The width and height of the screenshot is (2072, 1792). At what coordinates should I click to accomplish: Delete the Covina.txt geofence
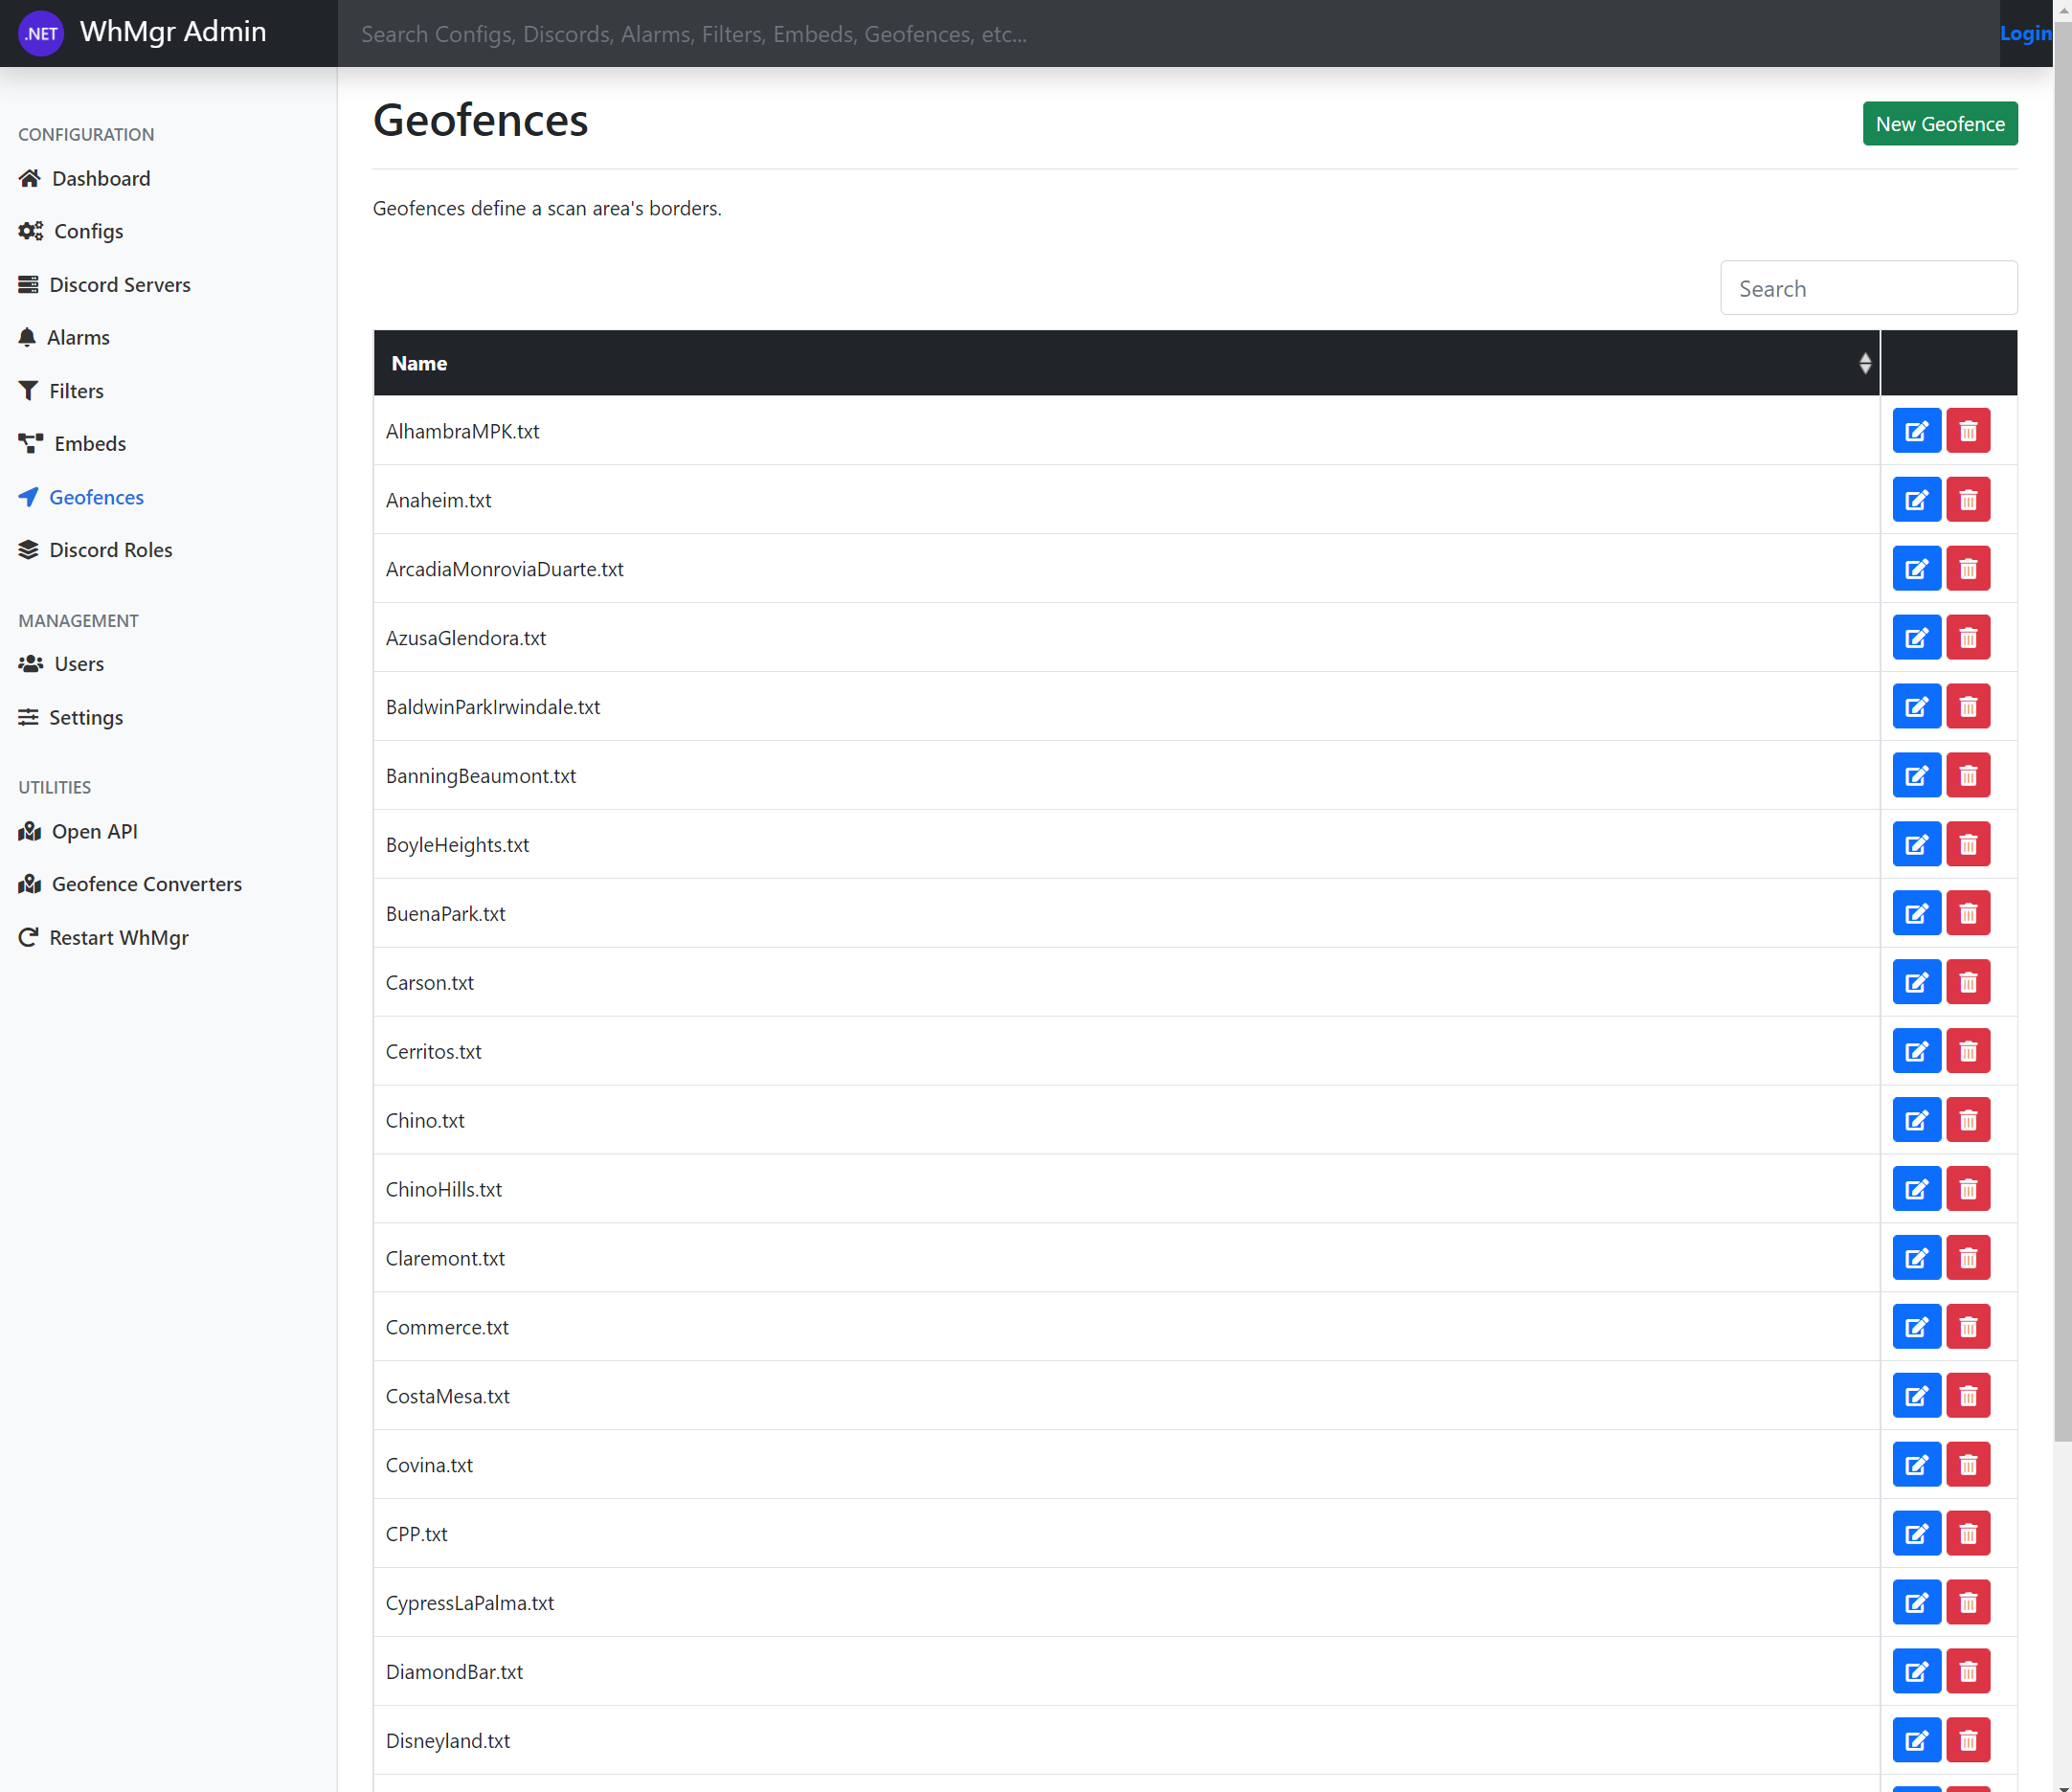[1968, 1465]
